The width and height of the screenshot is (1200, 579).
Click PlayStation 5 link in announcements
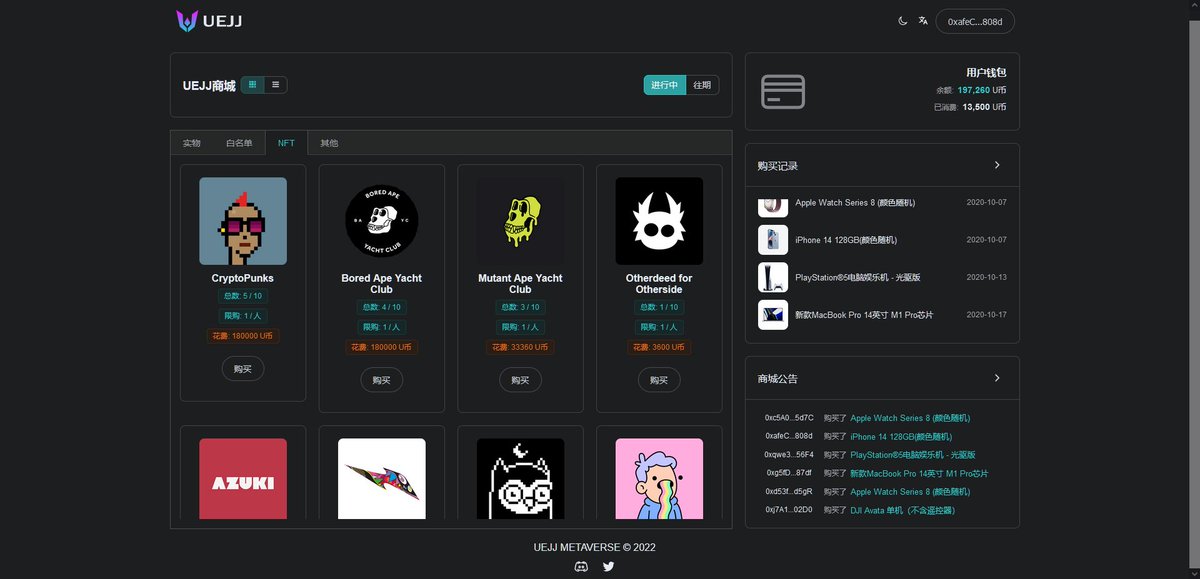point(913,455)
